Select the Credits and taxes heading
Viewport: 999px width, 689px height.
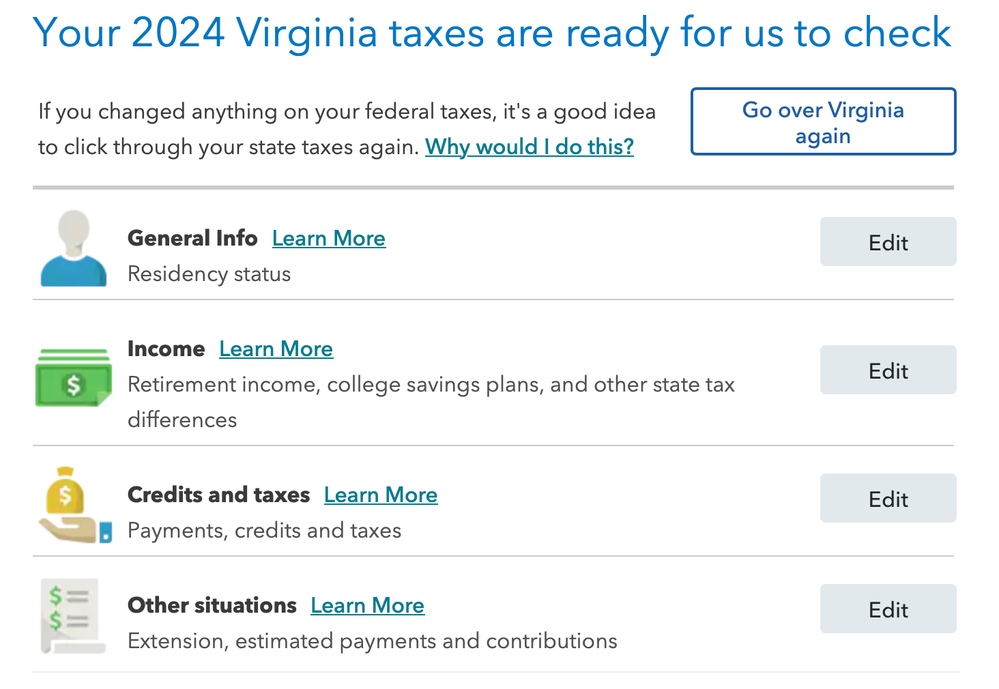(219, 495)
